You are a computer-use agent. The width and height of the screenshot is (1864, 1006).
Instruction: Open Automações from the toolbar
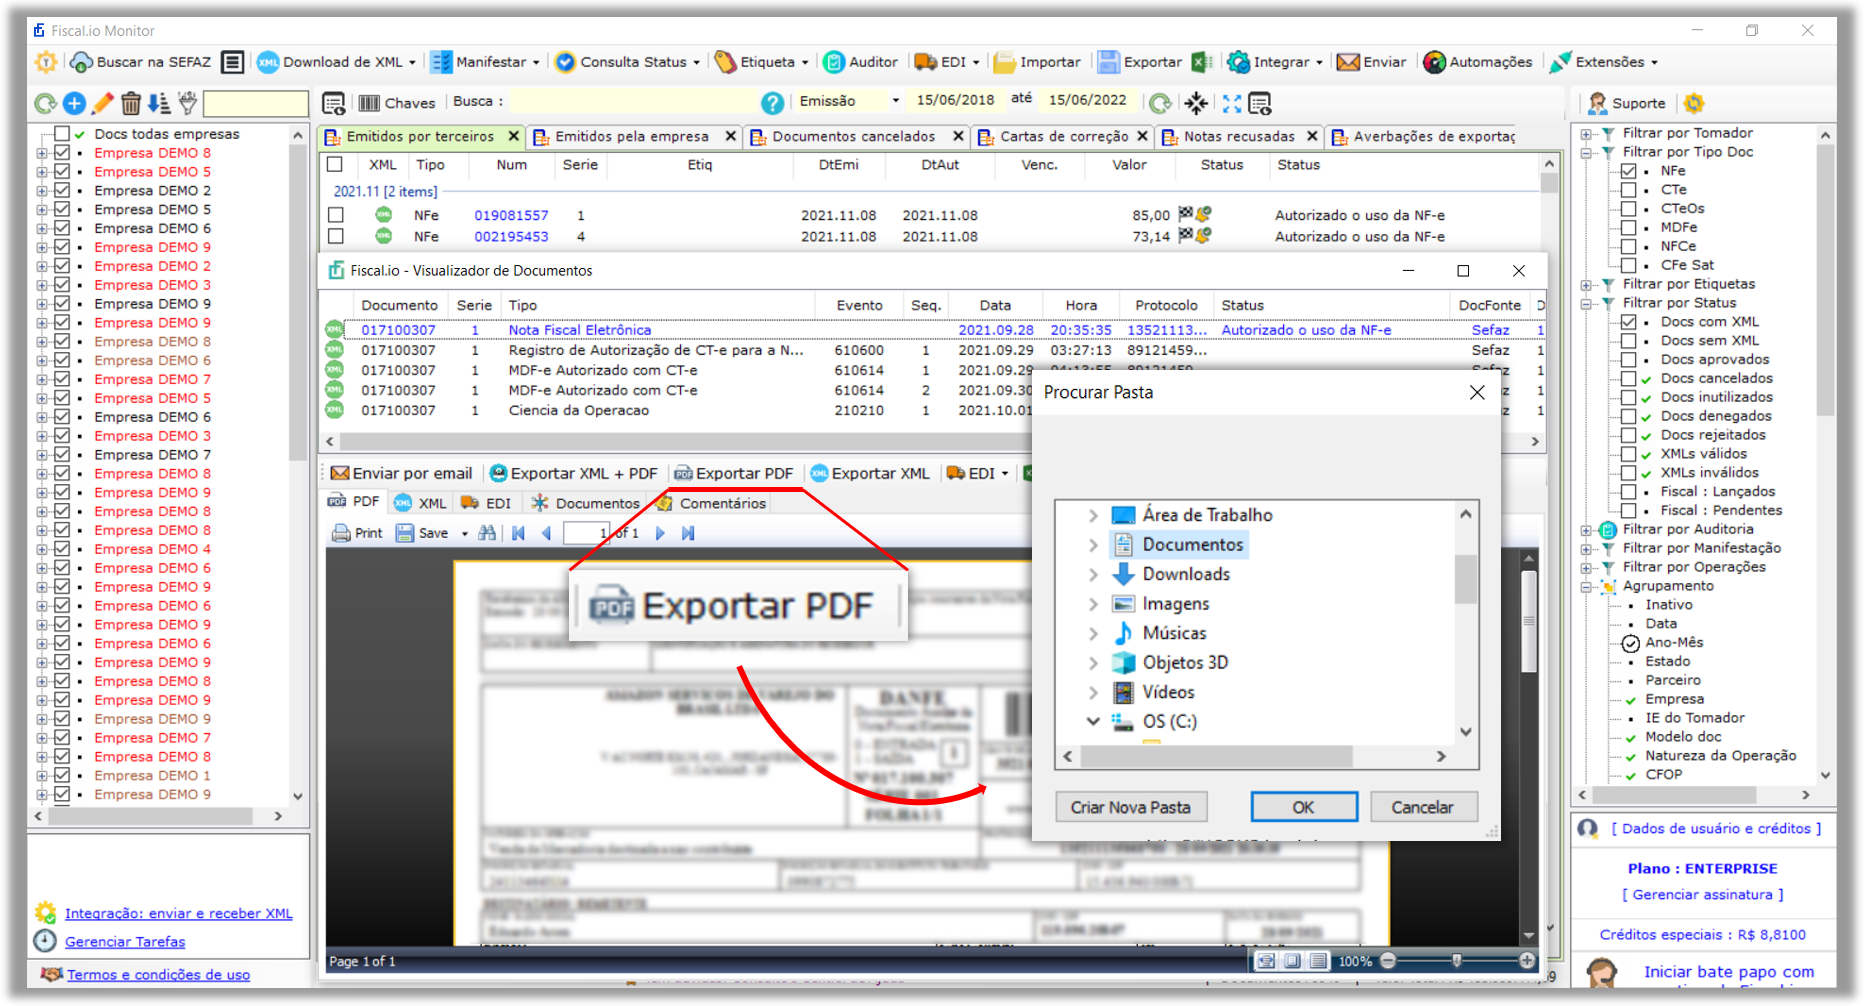[1478, 62]
